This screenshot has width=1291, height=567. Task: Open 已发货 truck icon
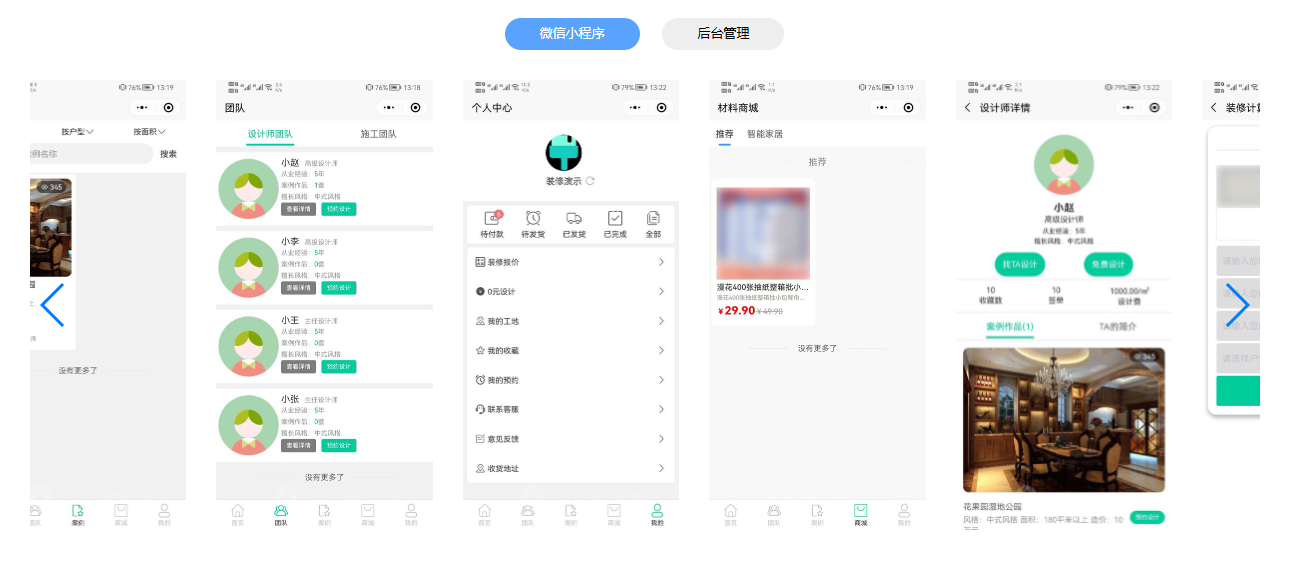[x=574, y=218]
